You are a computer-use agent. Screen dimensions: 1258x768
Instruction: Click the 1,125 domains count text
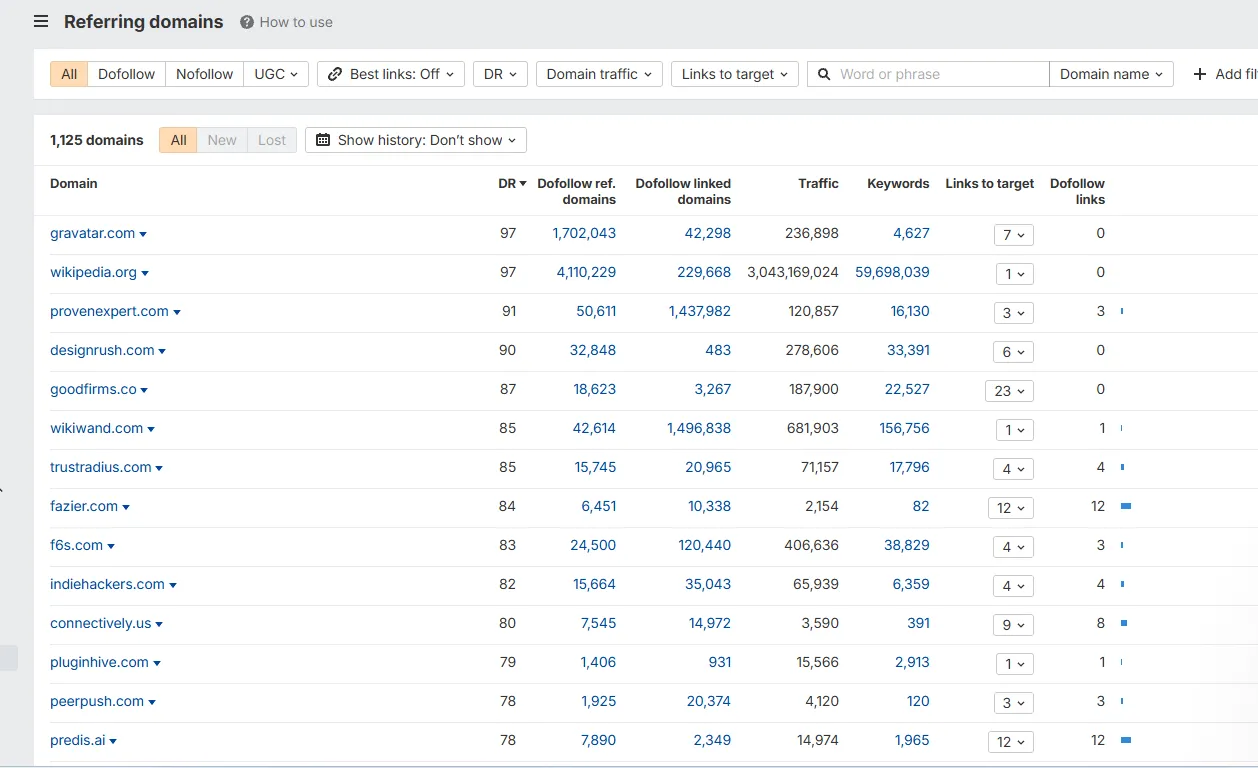(97, 140)
